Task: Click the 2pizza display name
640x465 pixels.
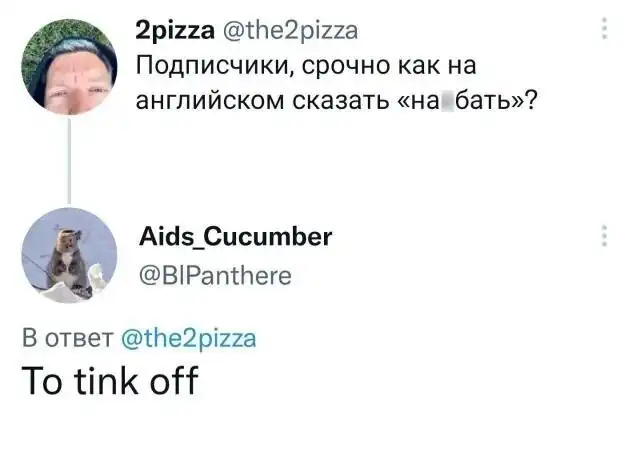Action: 175,32
